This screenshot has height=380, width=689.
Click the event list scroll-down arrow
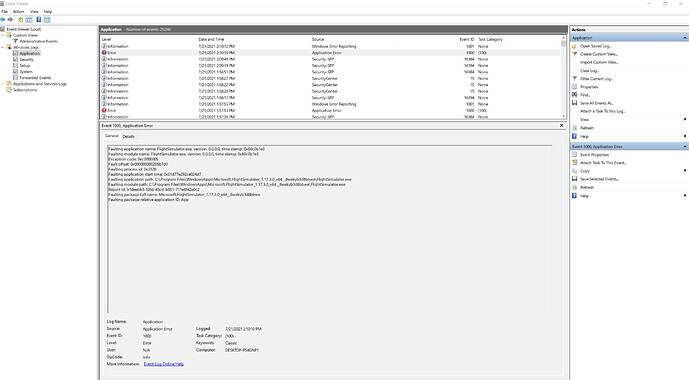click(563, 116)
